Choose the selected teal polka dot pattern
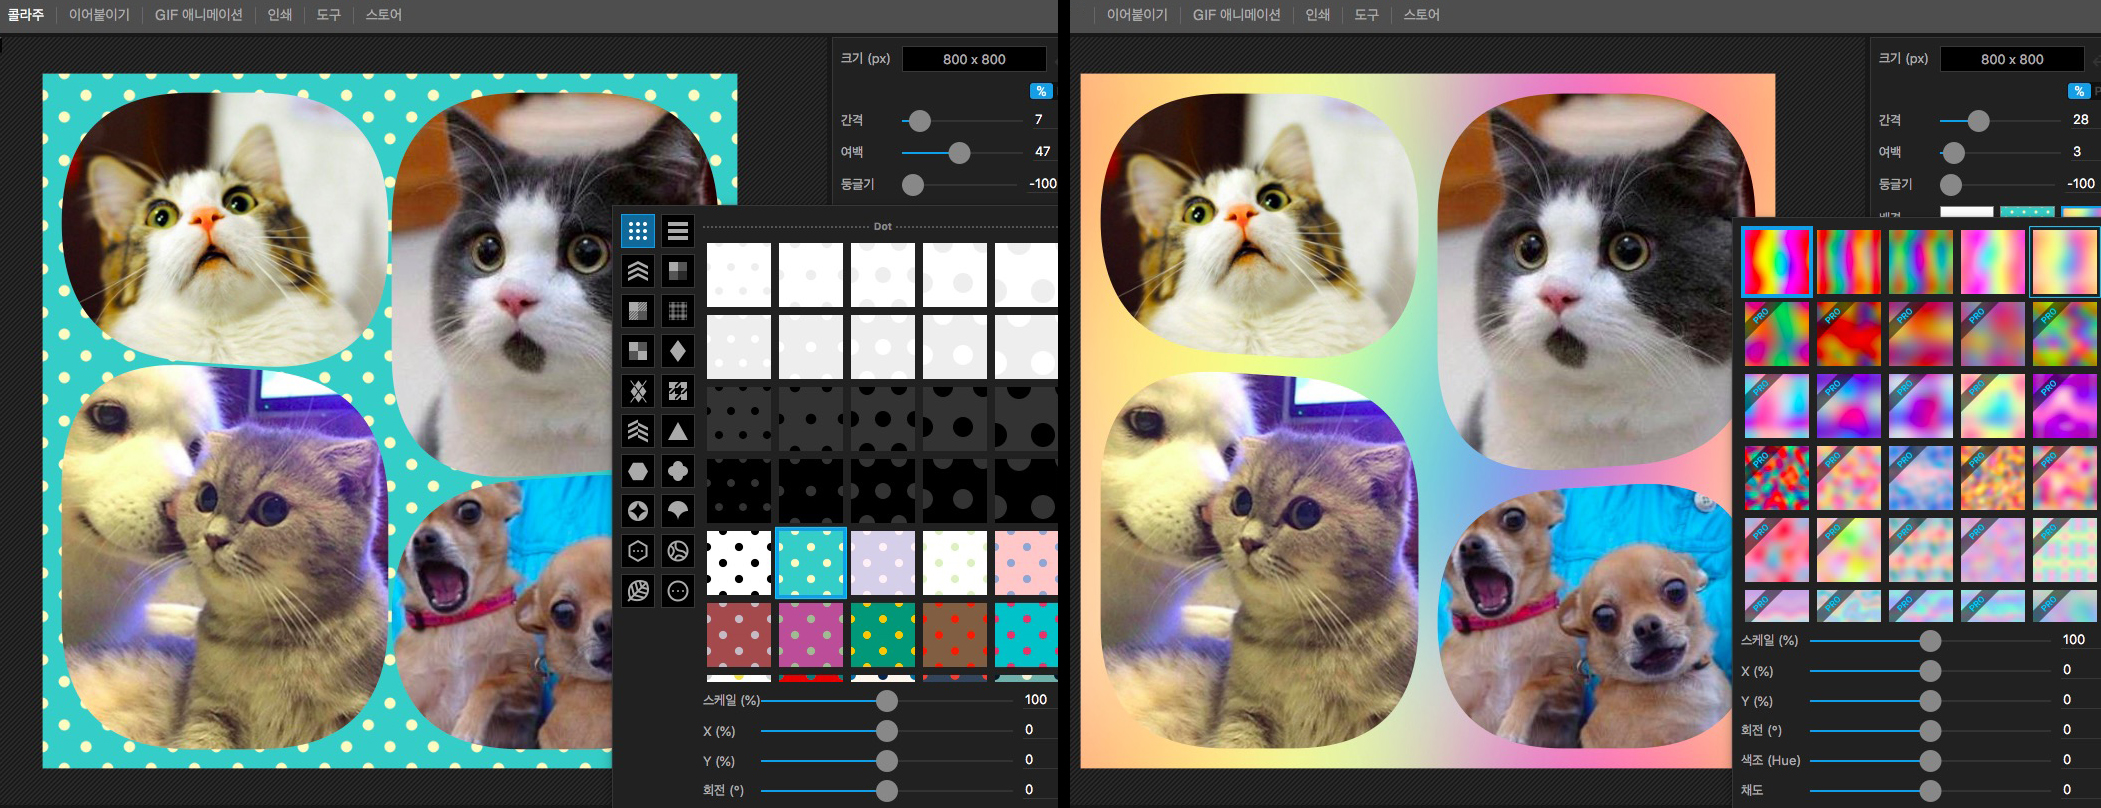Image resolution: width=2101 pixels, height=808 pixels. (x=811, y=563)
